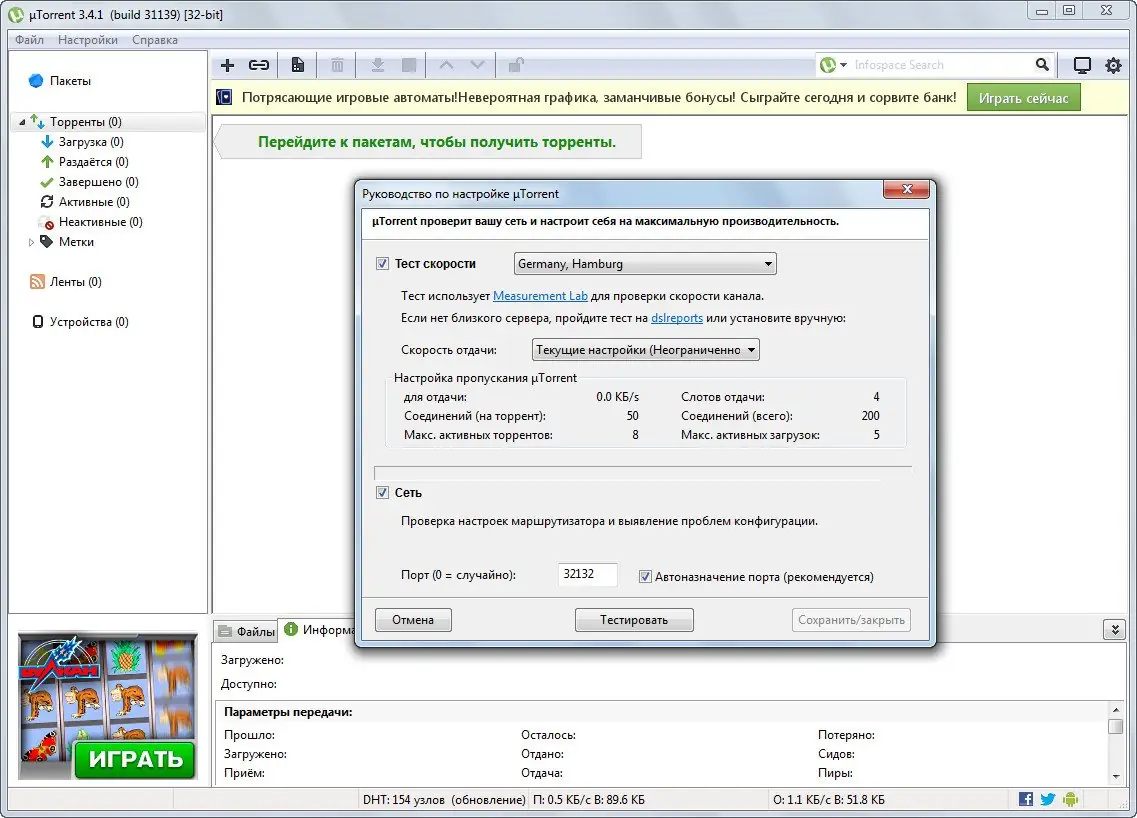Collapse the Торренты tree node
Viewport: 1137px width, 818px height.
pos(22,122)
